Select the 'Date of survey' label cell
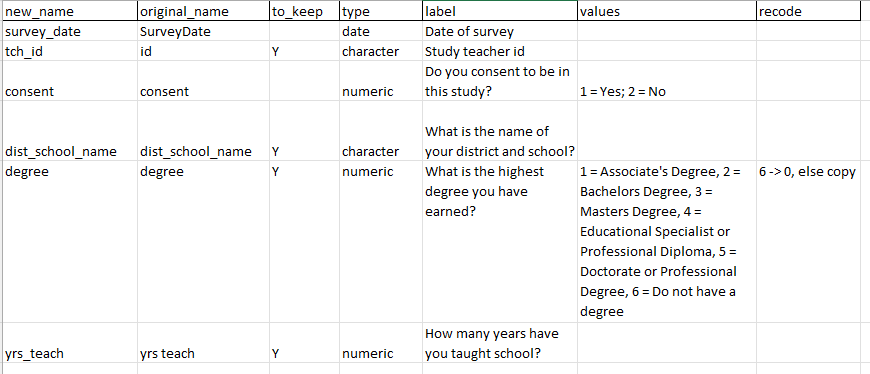 click(499, 32)
